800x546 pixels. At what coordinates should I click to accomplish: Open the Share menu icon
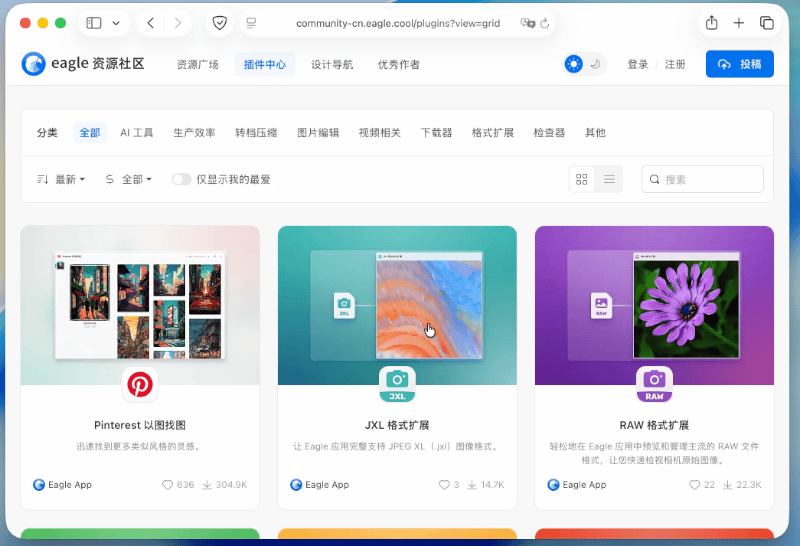712,22
